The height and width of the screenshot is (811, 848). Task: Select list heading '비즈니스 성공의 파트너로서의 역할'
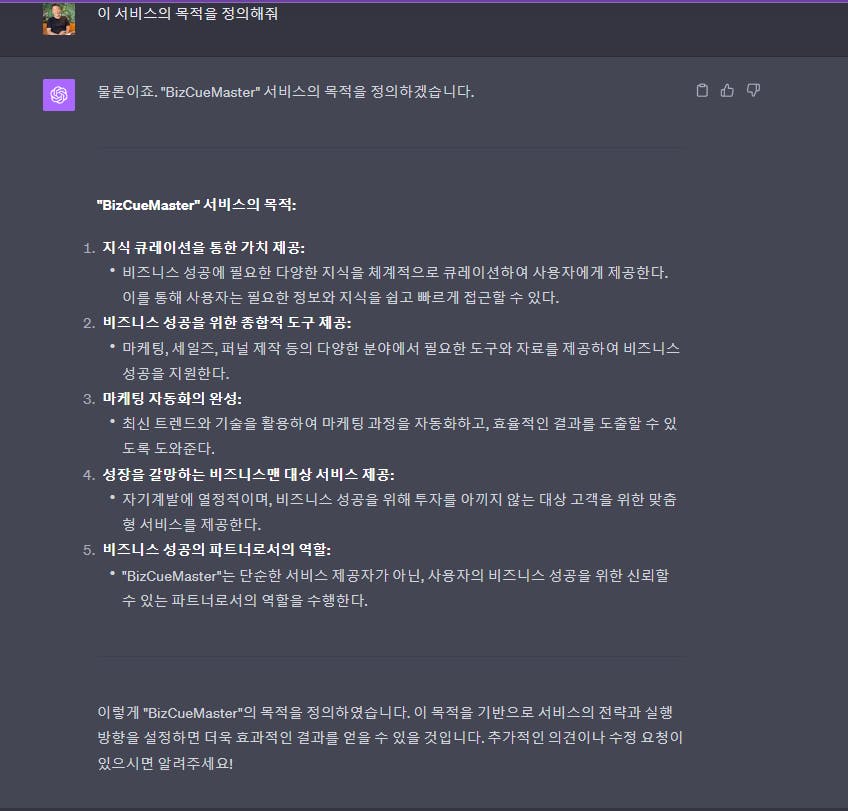(216, 550)
